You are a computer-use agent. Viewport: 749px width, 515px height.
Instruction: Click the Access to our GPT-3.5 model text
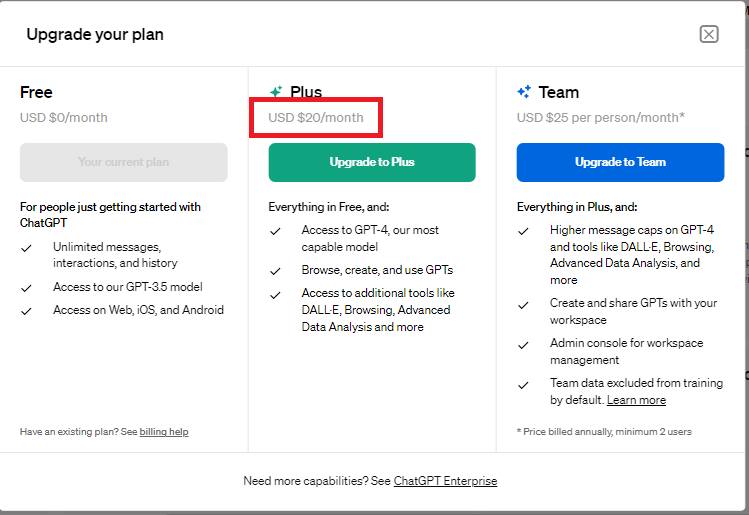tap(128, 287)
